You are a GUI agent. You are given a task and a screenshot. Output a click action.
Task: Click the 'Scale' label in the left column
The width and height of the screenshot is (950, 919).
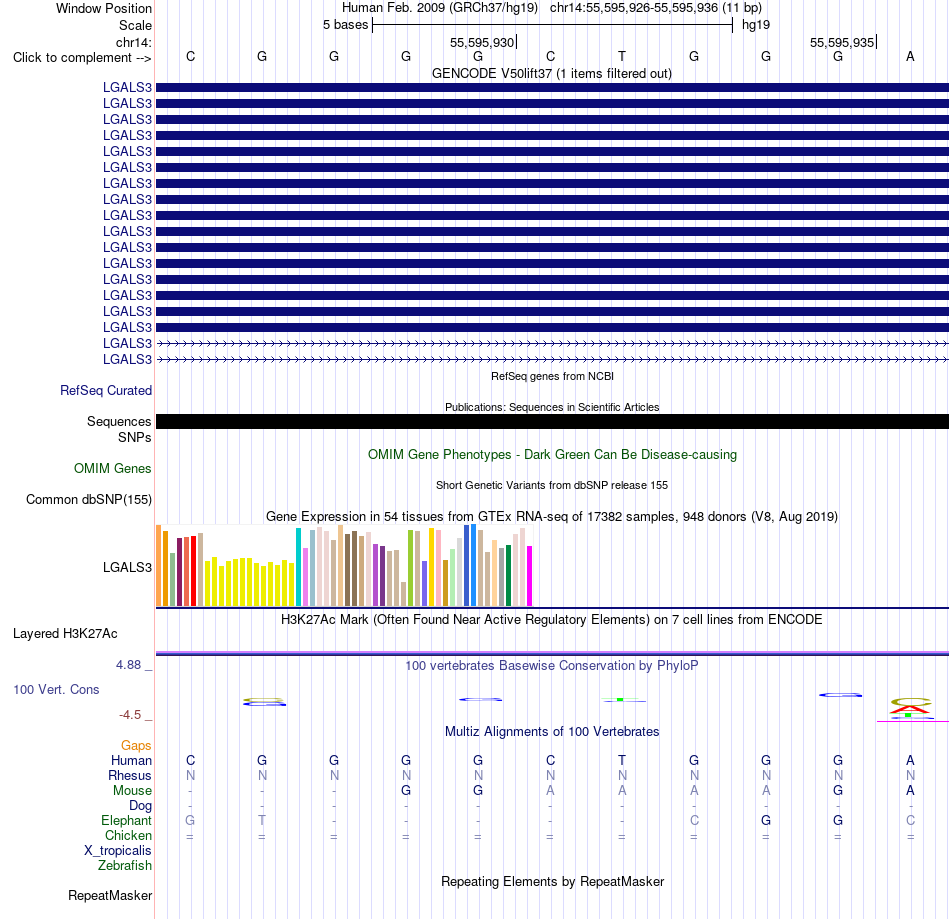[135, 25]
